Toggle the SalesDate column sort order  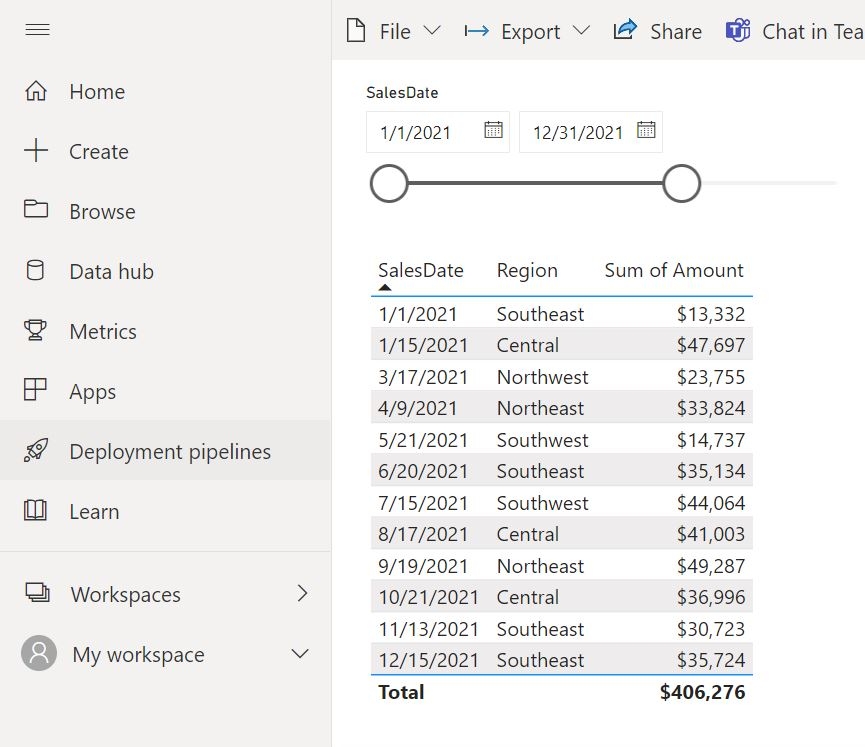click(419, 270)
